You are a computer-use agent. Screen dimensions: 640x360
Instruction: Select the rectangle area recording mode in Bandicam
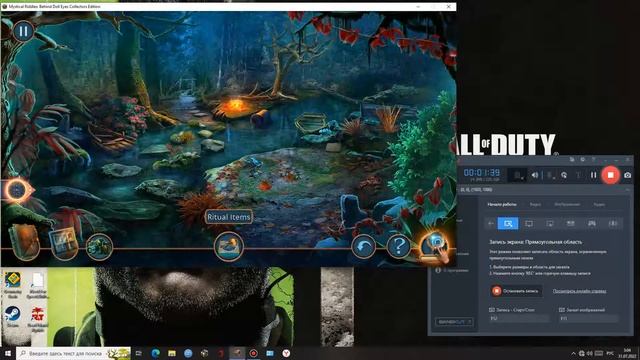coord(508,223)
